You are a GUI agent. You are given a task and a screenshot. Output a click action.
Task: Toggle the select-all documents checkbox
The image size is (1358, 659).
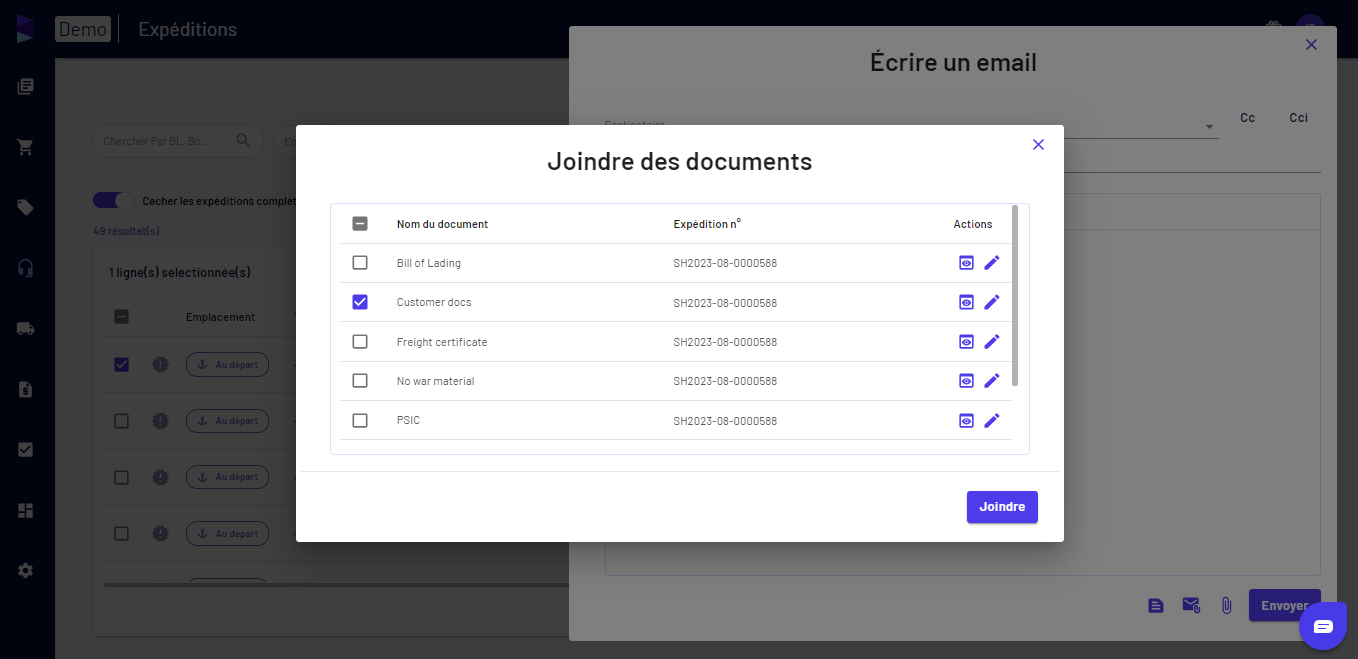tap(360, 224)
